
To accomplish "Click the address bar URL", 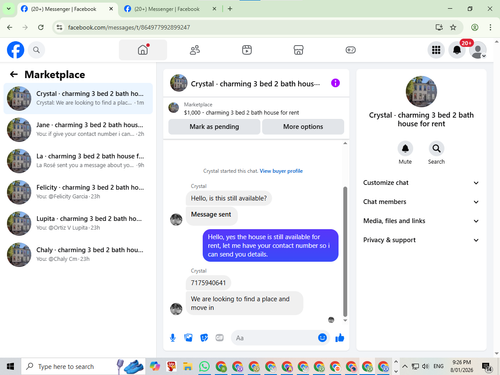I will click(129, 27).
